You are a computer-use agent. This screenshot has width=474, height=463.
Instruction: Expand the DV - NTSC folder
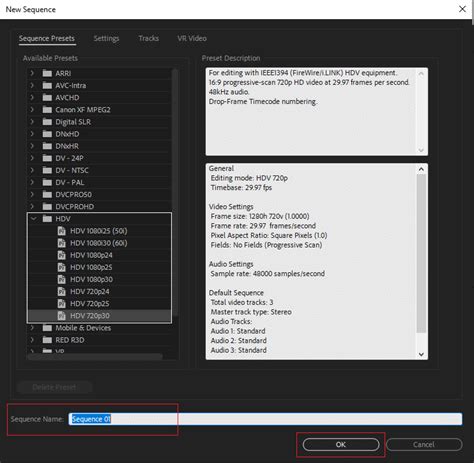point(32,170)
